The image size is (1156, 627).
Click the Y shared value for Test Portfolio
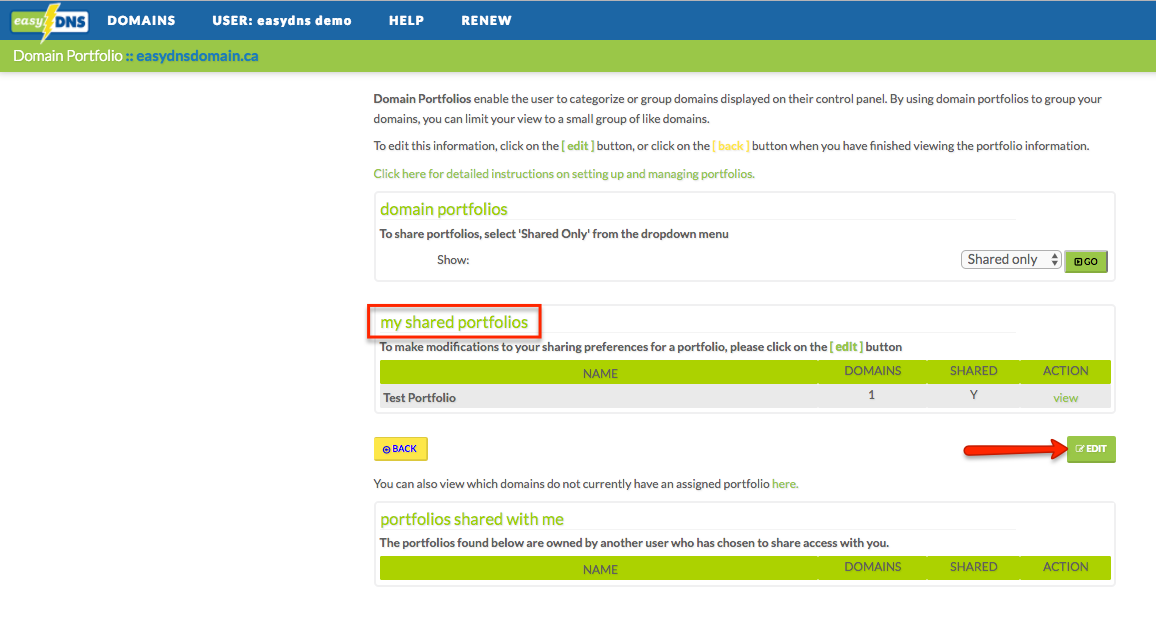coord(973,395)
